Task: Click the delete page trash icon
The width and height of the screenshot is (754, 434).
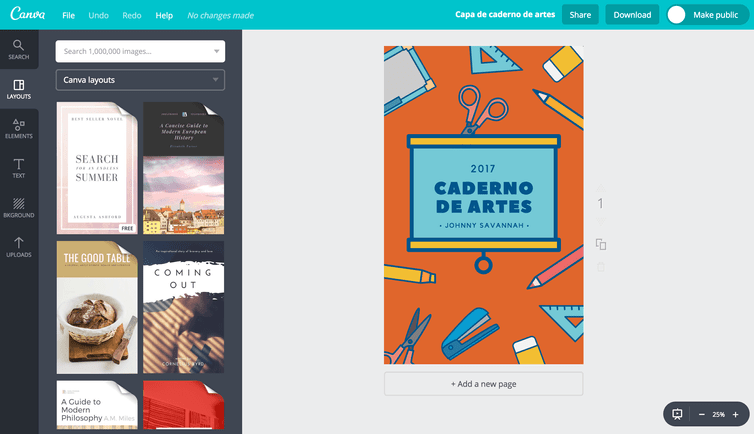Action: [x=601, y=267]
